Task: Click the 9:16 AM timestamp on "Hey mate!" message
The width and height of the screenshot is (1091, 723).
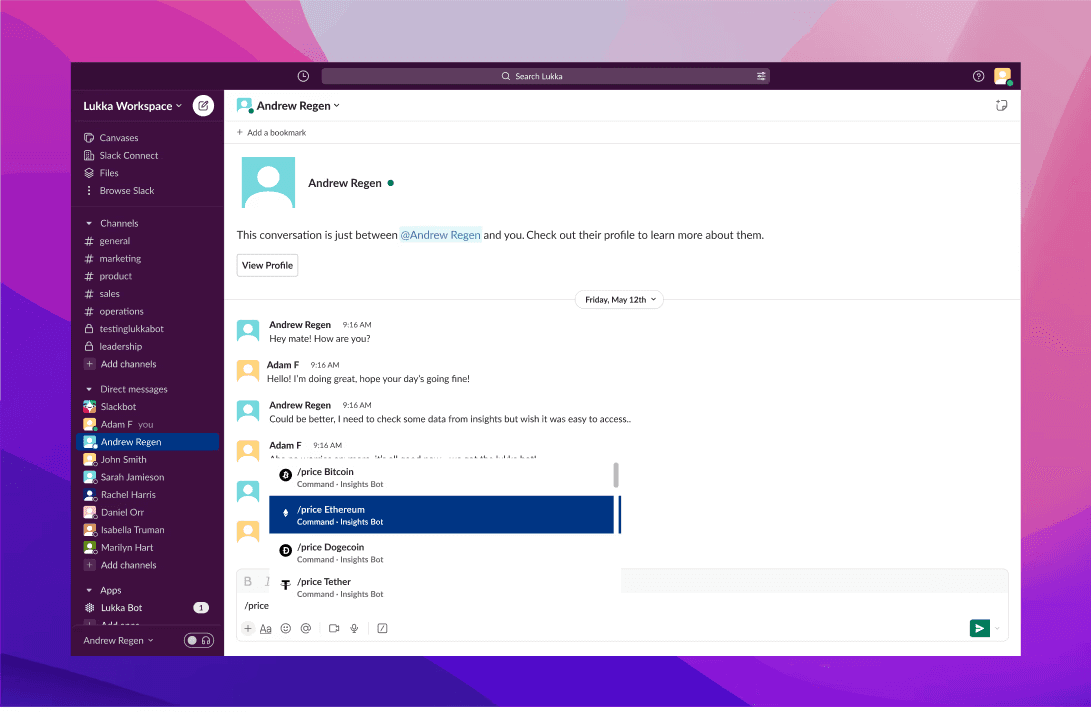Action: coord(357,325)
